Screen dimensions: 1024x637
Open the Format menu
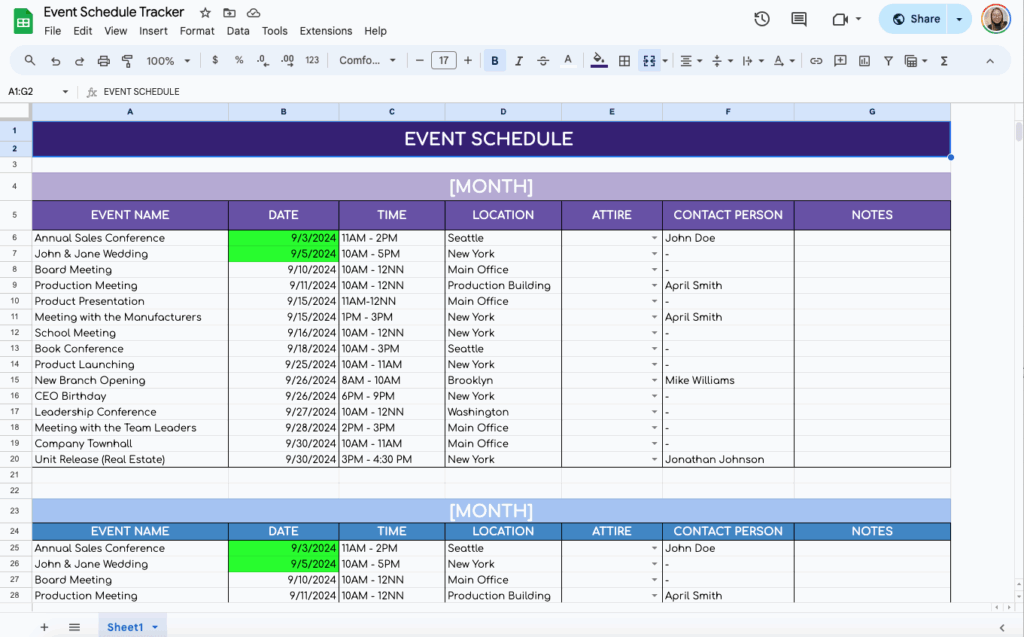(x=197, y=30)
